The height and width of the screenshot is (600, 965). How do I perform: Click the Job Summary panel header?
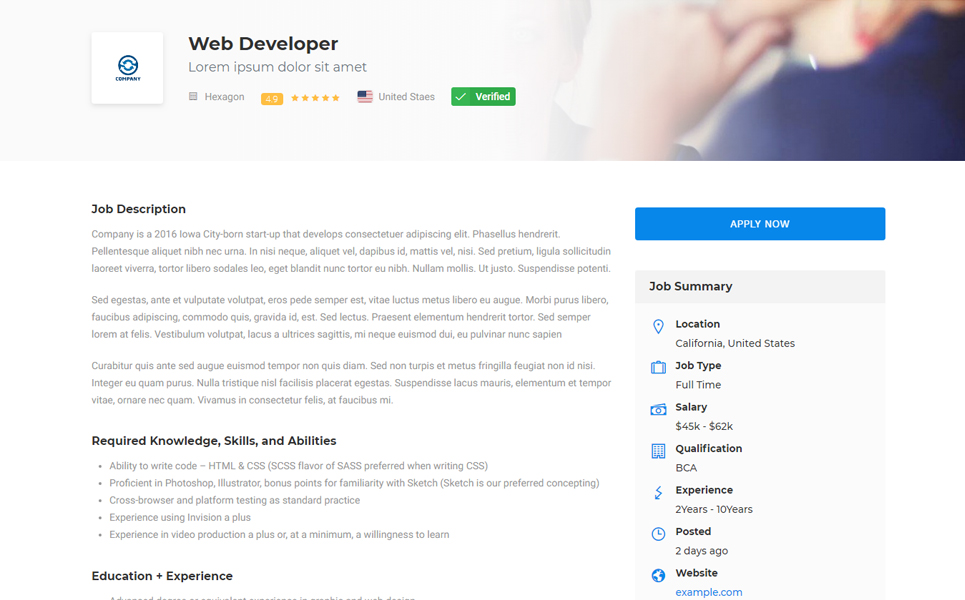point(760,286)
